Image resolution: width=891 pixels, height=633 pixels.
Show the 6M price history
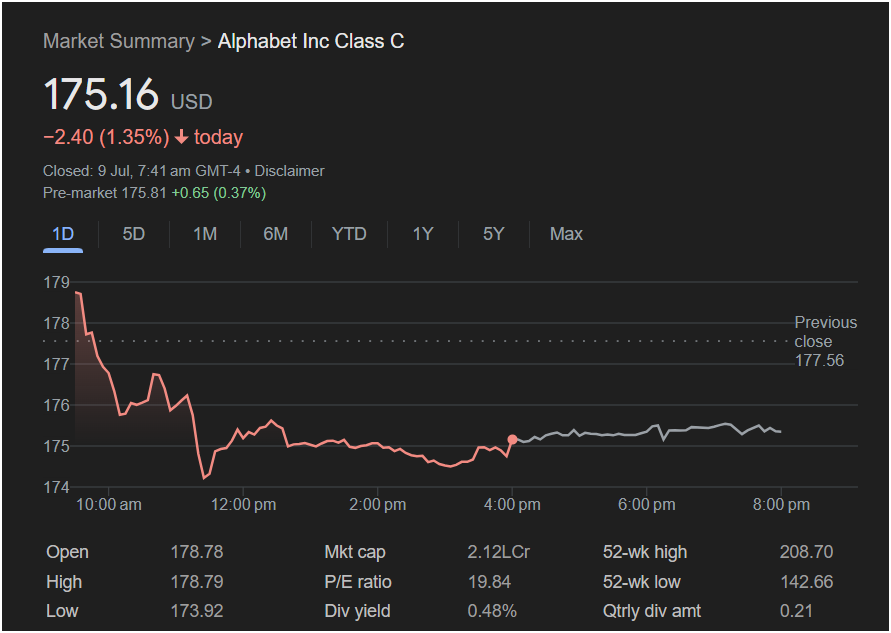point(276,234)
